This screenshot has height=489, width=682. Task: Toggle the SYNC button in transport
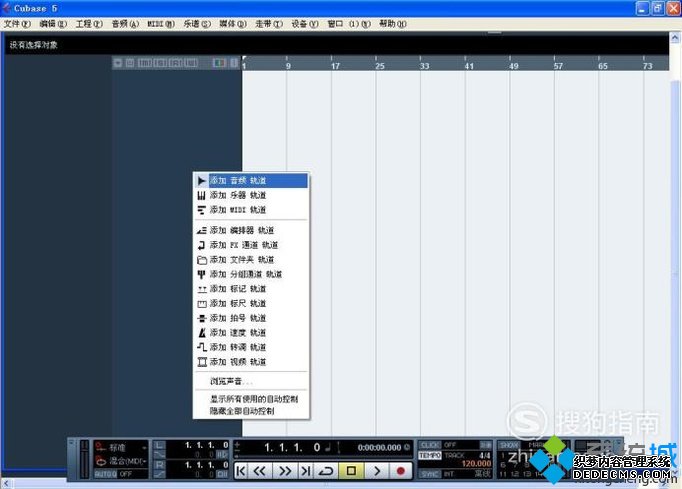(430, 474)
